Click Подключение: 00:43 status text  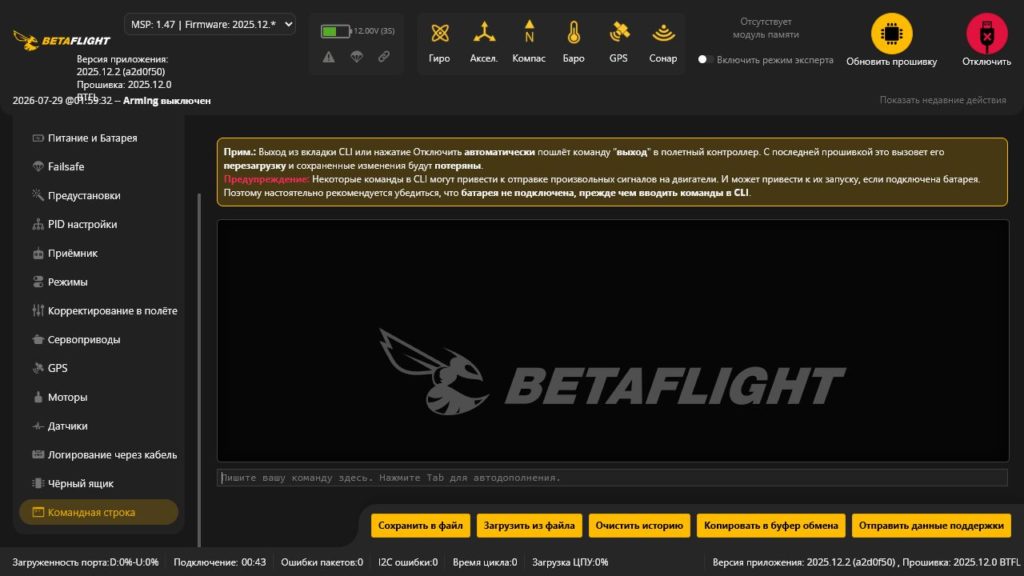click(x=219, y=562)
